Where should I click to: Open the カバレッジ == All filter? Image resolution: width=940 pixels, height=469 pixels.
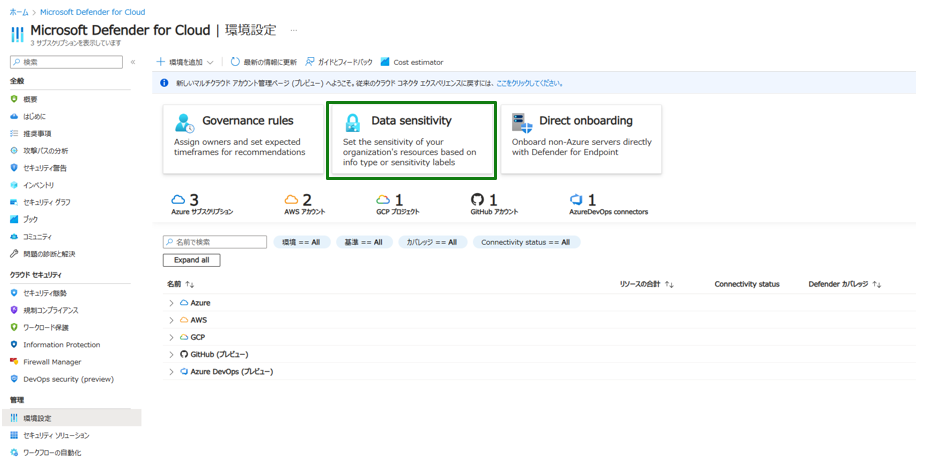coord(432,242)
